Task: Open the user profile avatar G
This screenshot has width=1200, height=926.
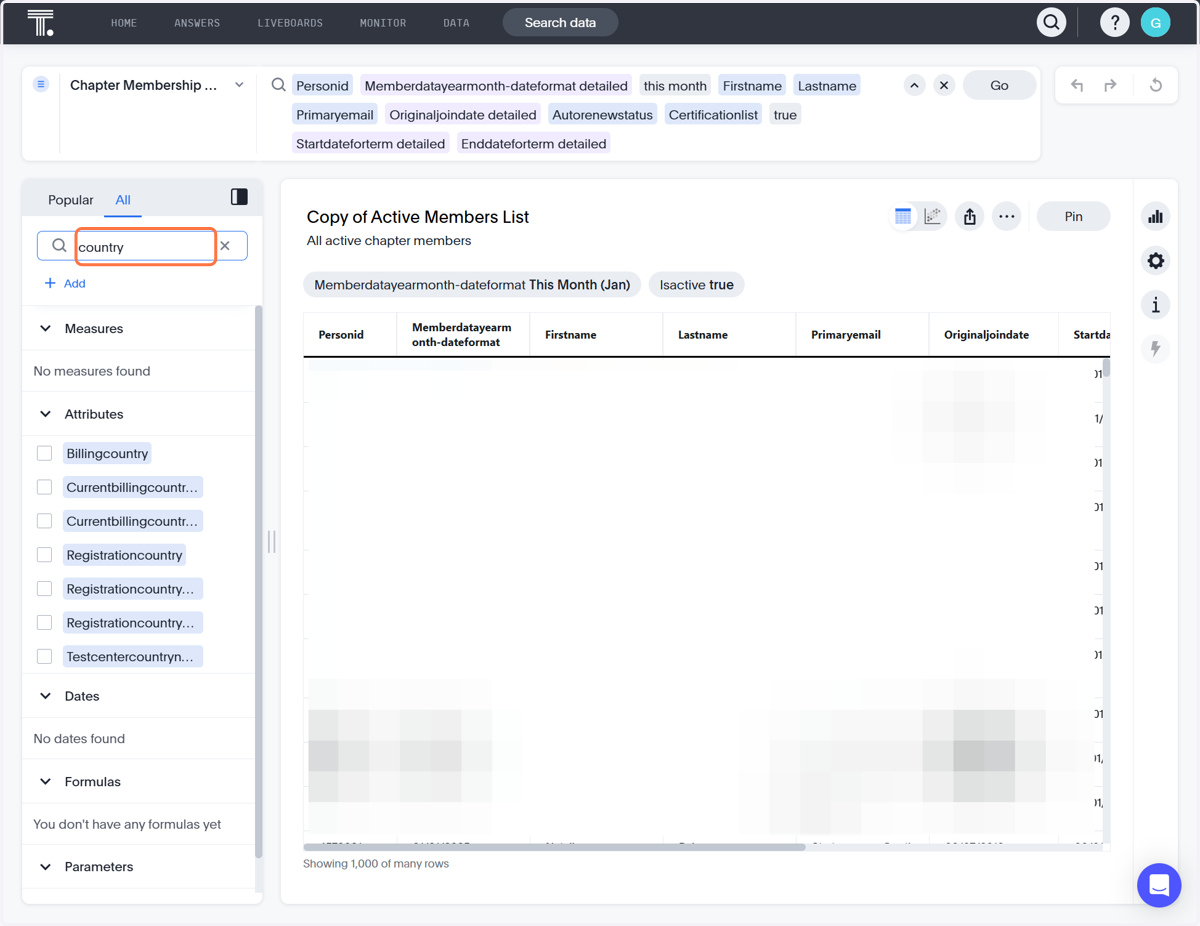Action: coord(1155,22)
